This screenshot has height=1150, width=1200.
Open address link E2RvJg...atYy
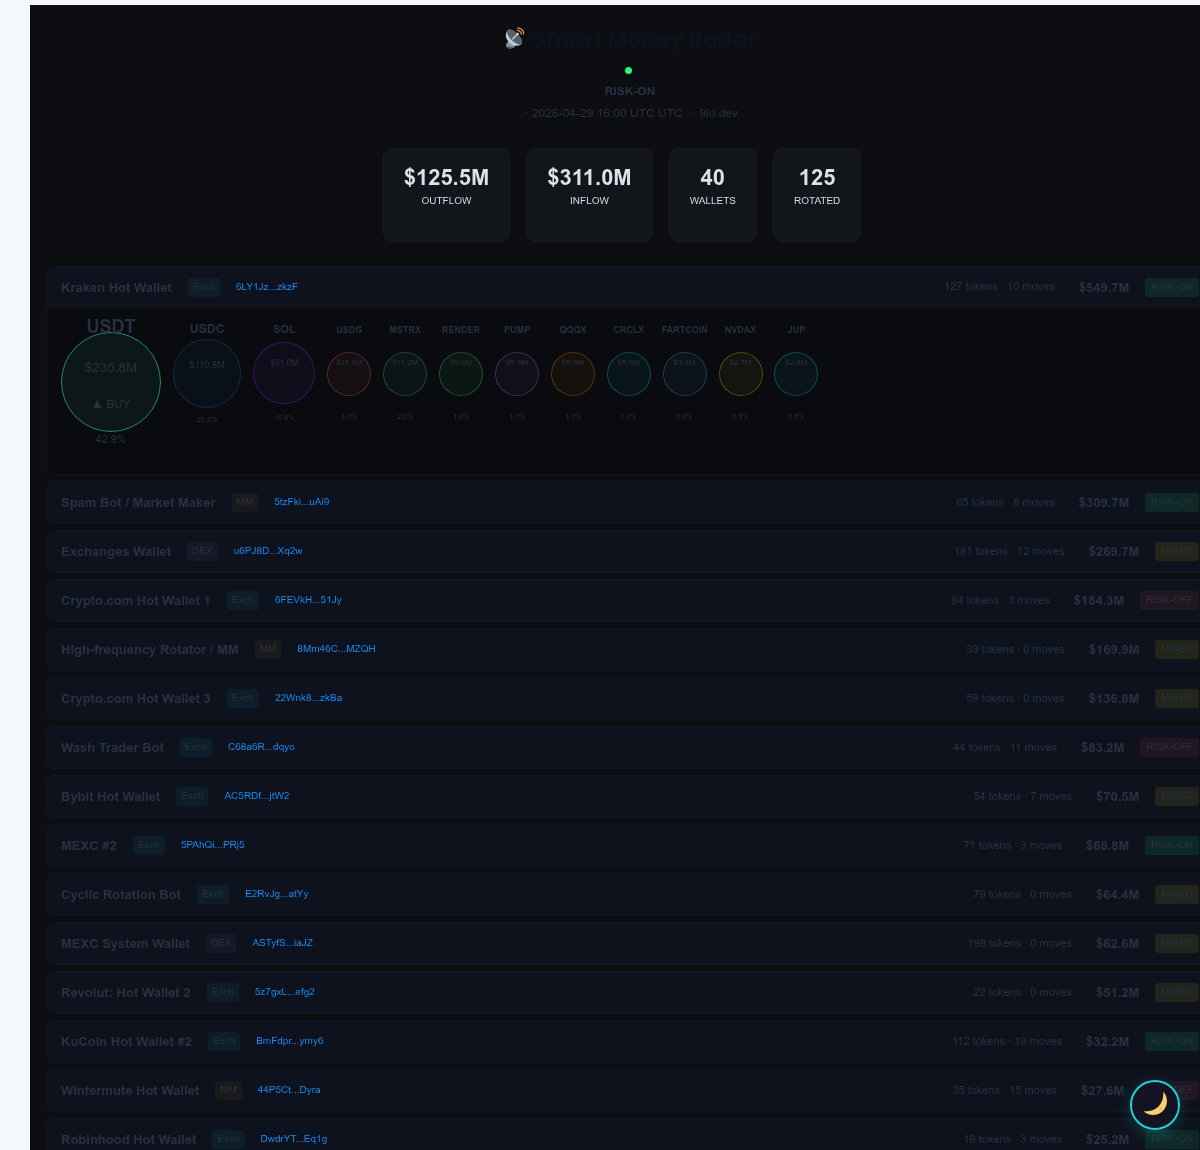pos(277,894)
